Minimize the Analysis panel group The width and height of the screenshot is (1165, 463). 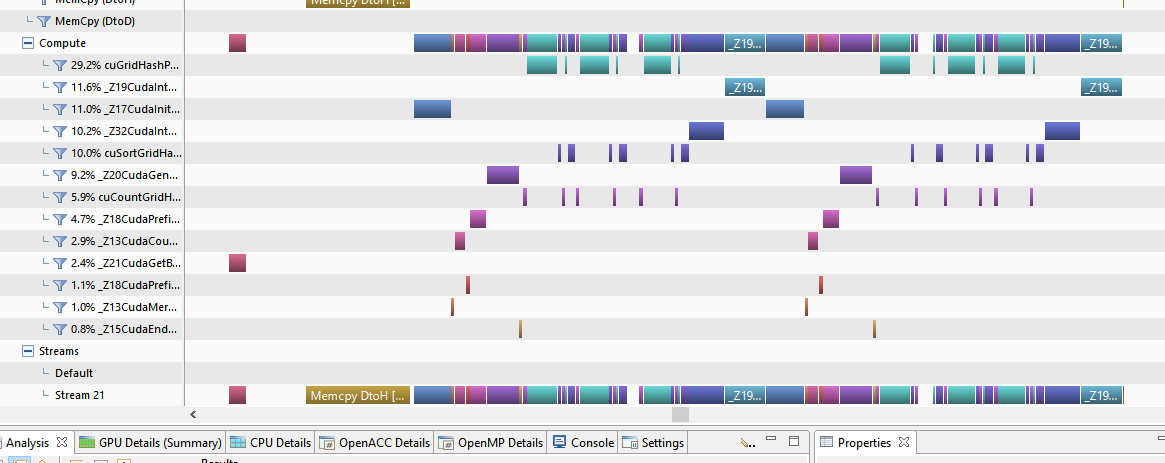coord(773,441)
